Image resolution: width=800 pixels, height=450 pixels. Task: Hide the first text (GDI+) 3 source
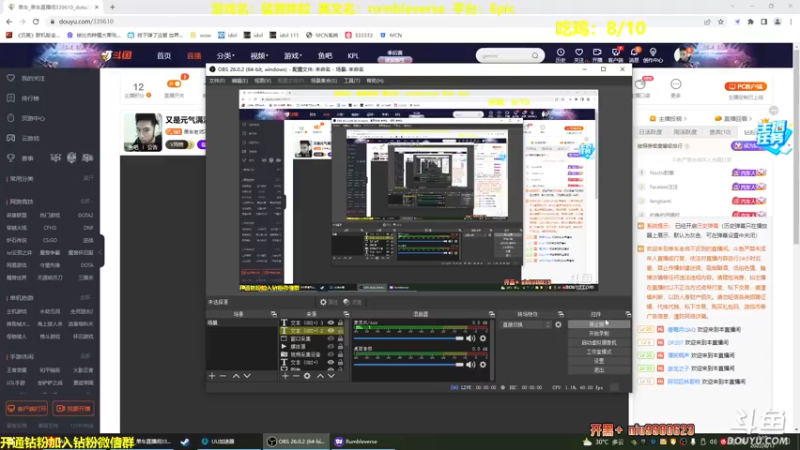tap(331, 322)
